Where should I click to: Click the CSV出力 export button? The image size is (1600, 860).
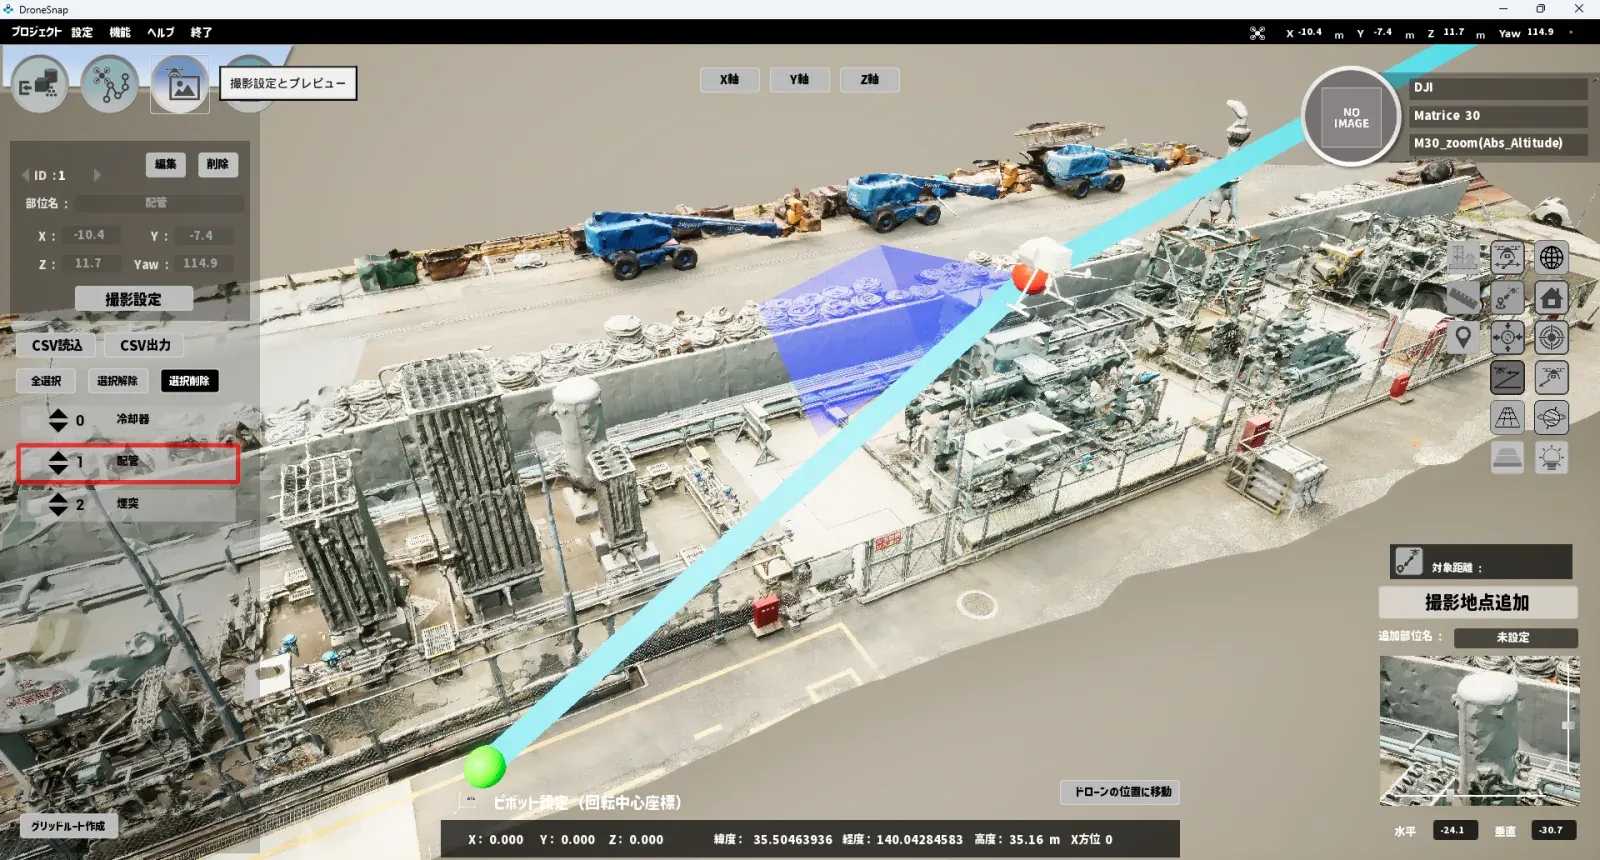click(x=145, y=345)
